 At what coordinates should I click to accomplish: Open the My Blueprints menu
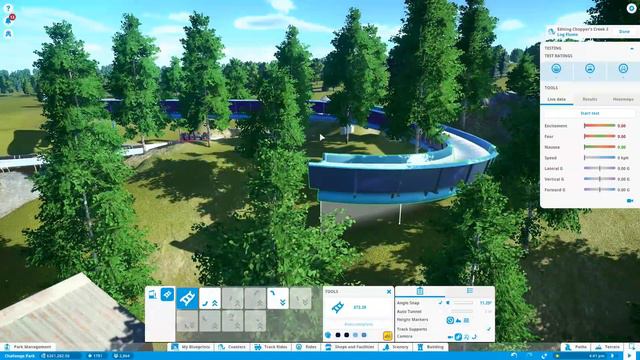tap(191, 347)
